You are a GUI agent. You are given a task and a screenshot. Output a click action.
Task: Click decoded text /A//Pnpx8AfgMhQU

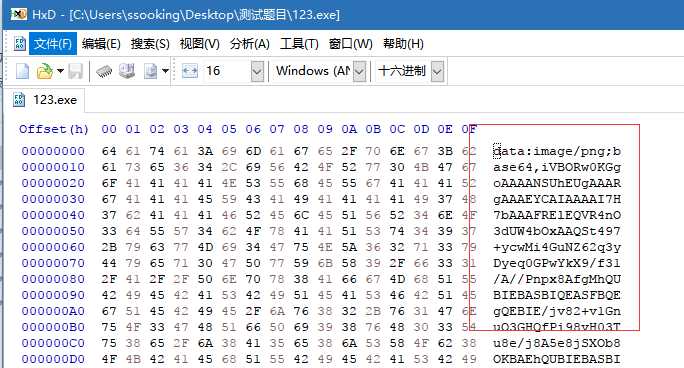point(557,279)
